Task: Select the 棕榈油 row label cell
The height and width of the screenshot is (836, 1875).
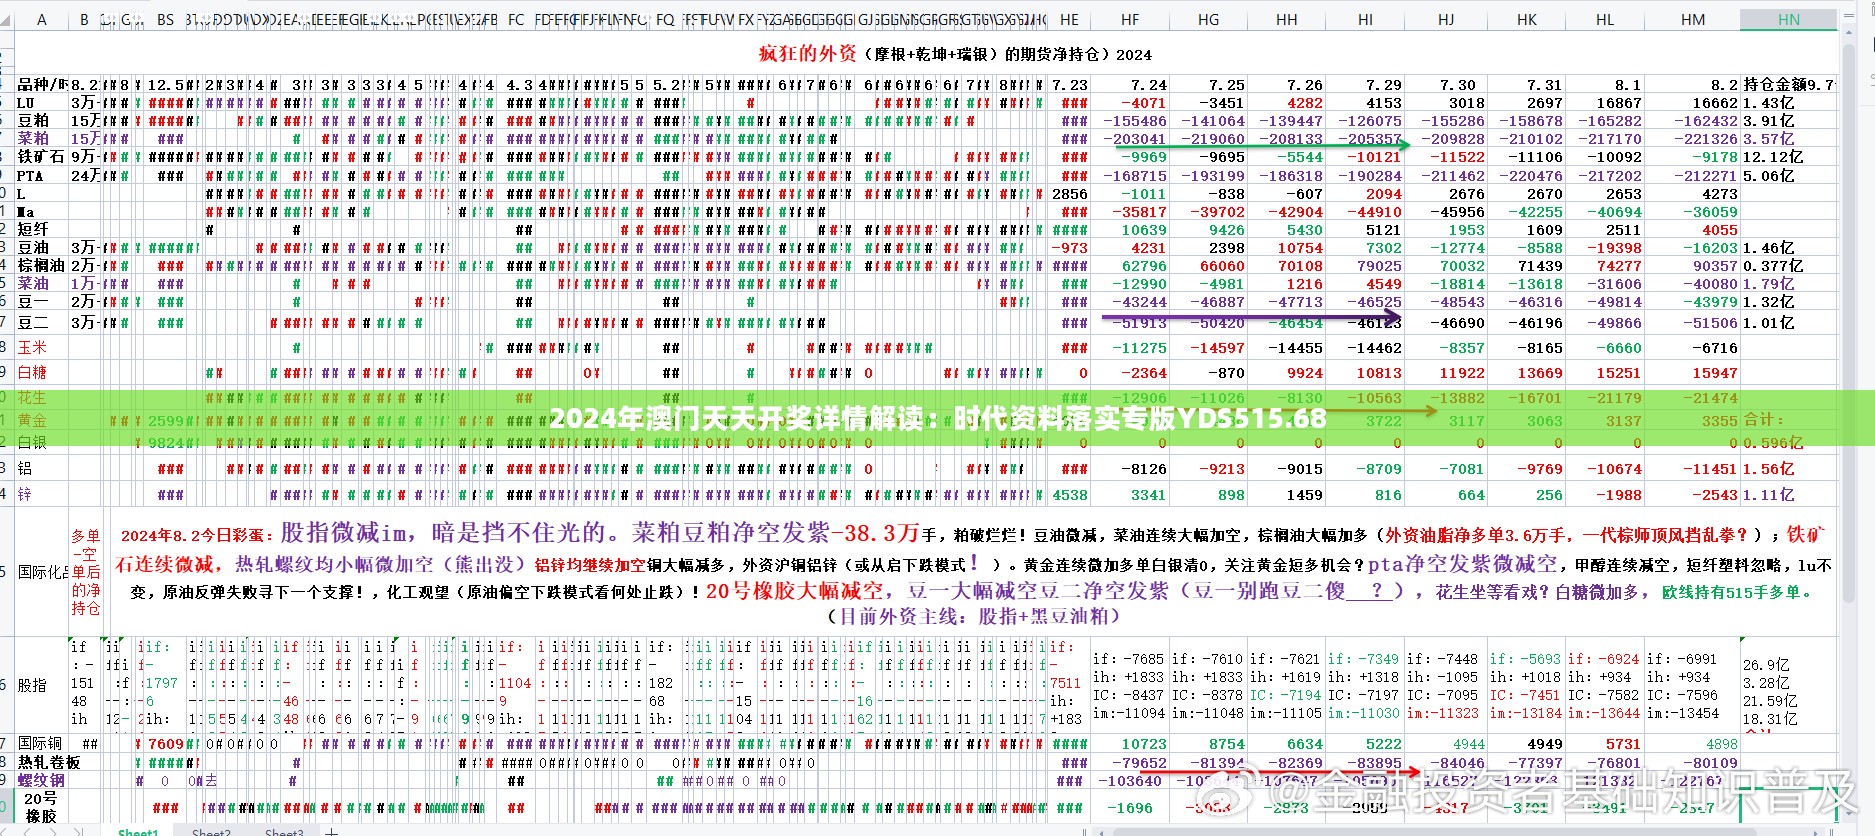Action: coord(41,266)
